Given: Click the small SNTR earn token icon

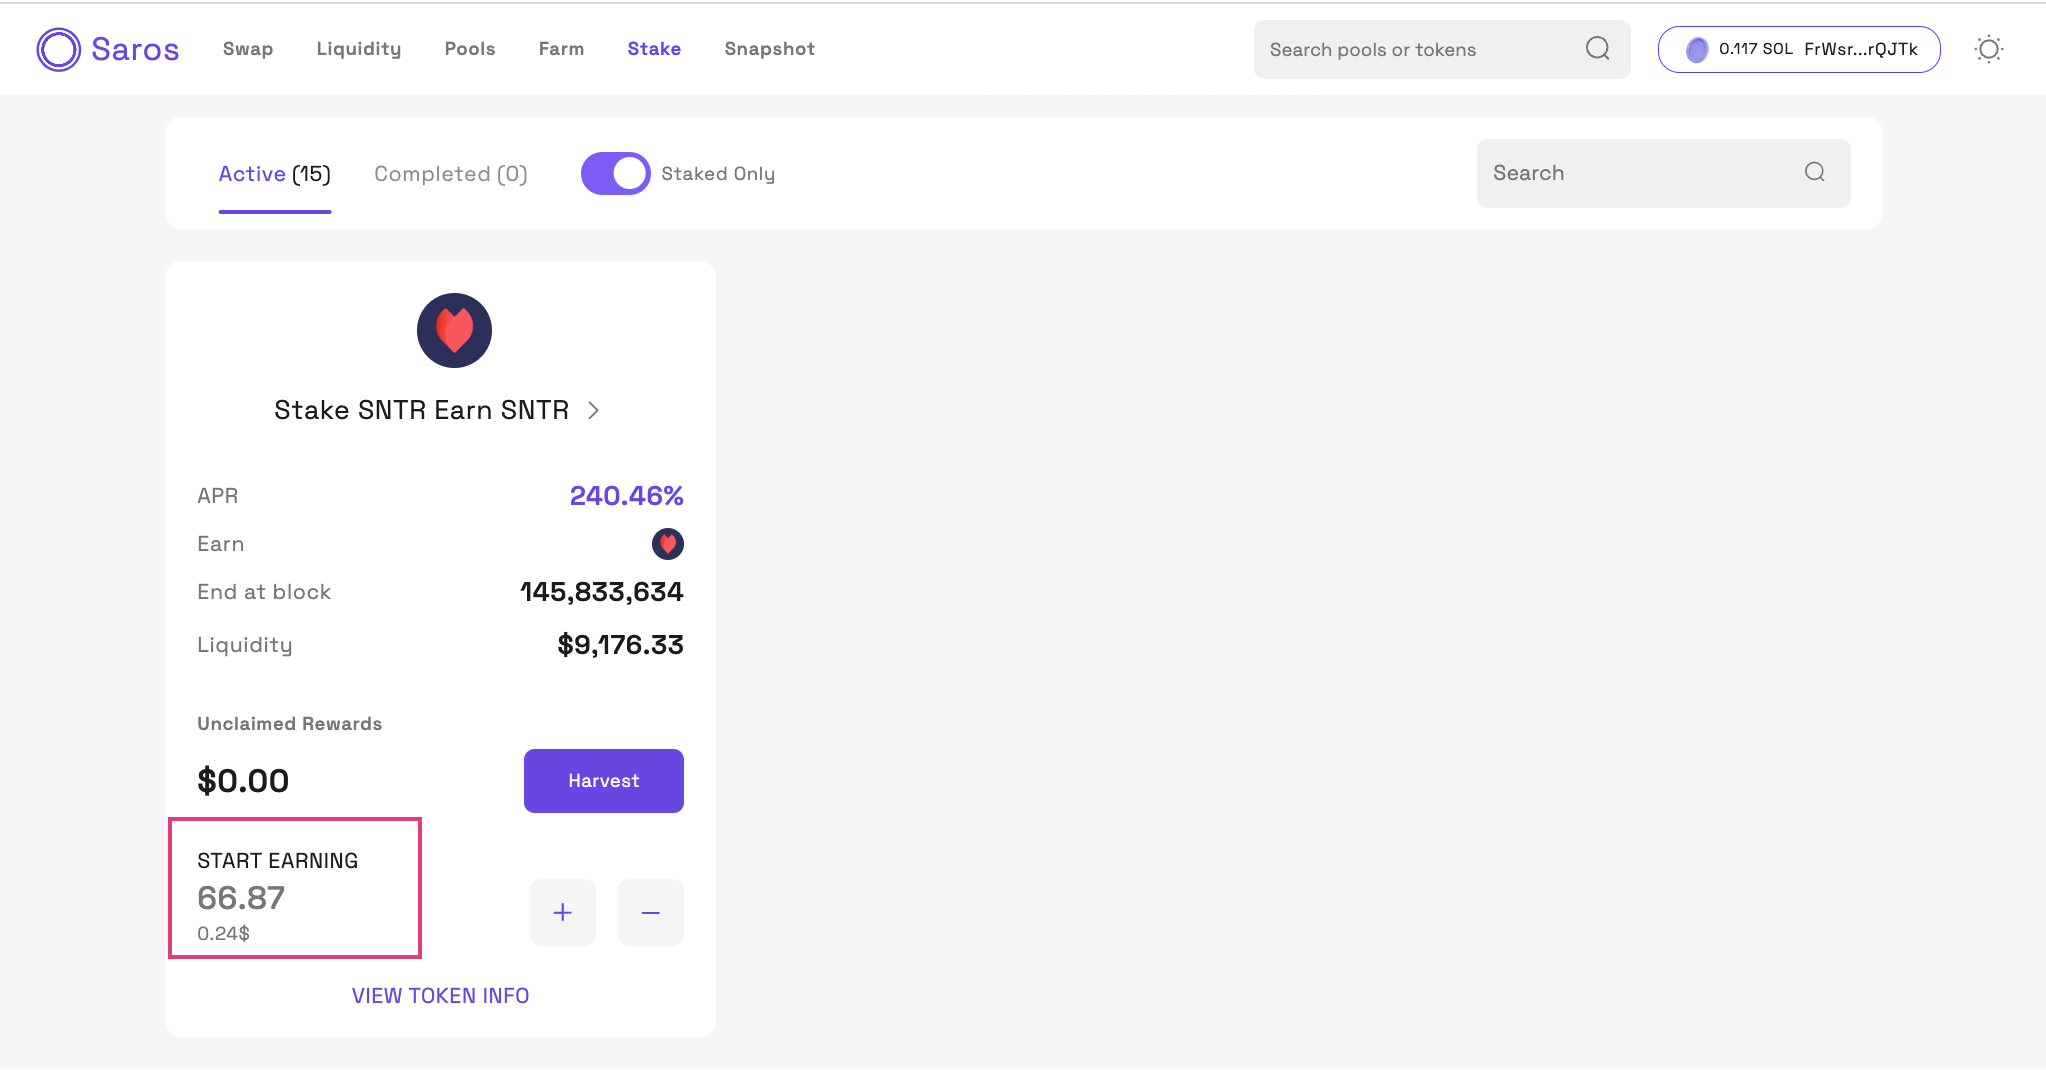Looking at the screenshot, I should [667, 544].
